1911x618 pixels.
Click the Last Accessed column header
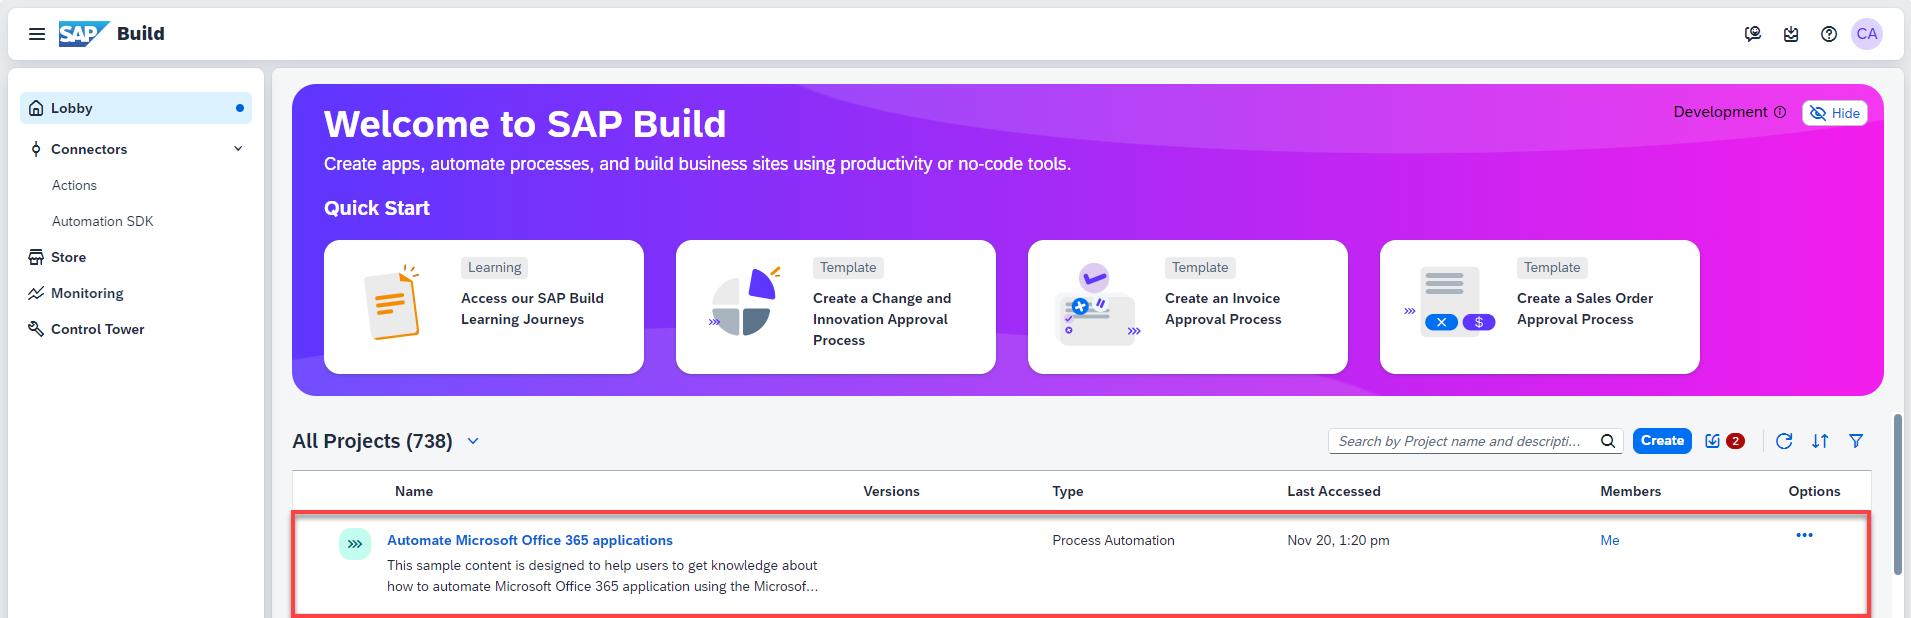(x=1334, y=491)
